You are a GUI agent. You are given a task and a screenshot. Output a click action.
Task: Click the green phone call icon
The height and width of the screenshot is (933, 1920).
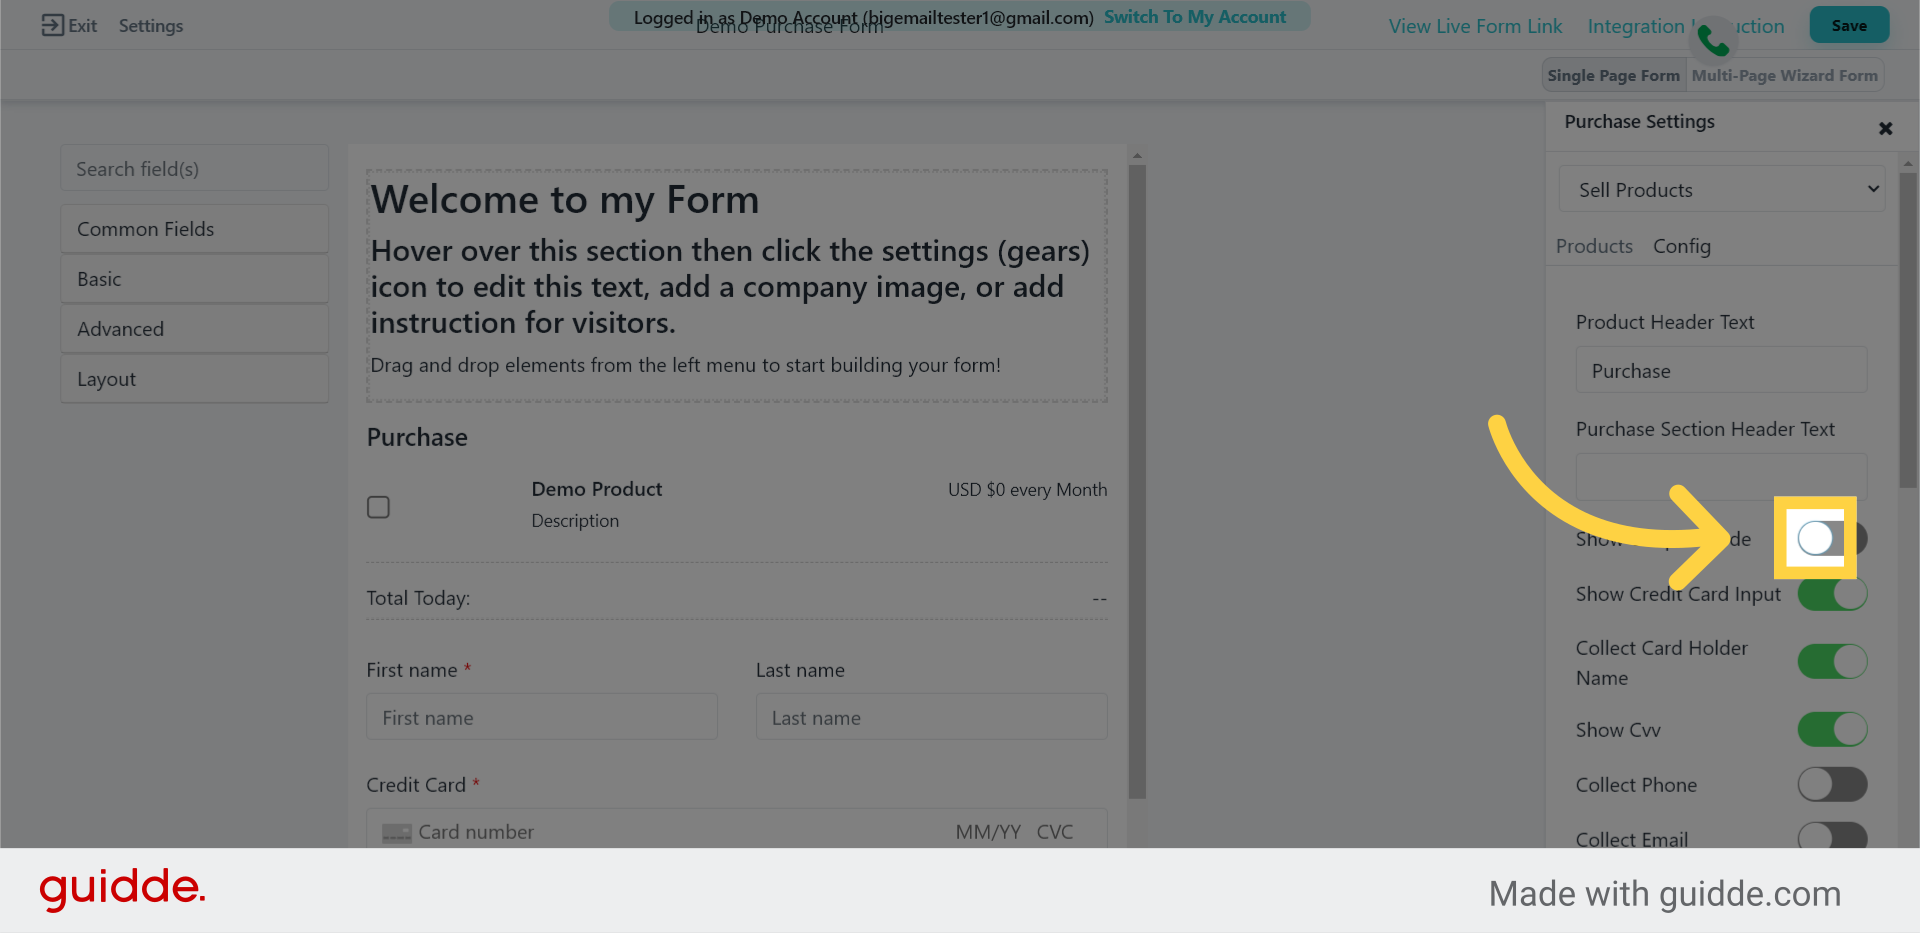click(1713, 41)
